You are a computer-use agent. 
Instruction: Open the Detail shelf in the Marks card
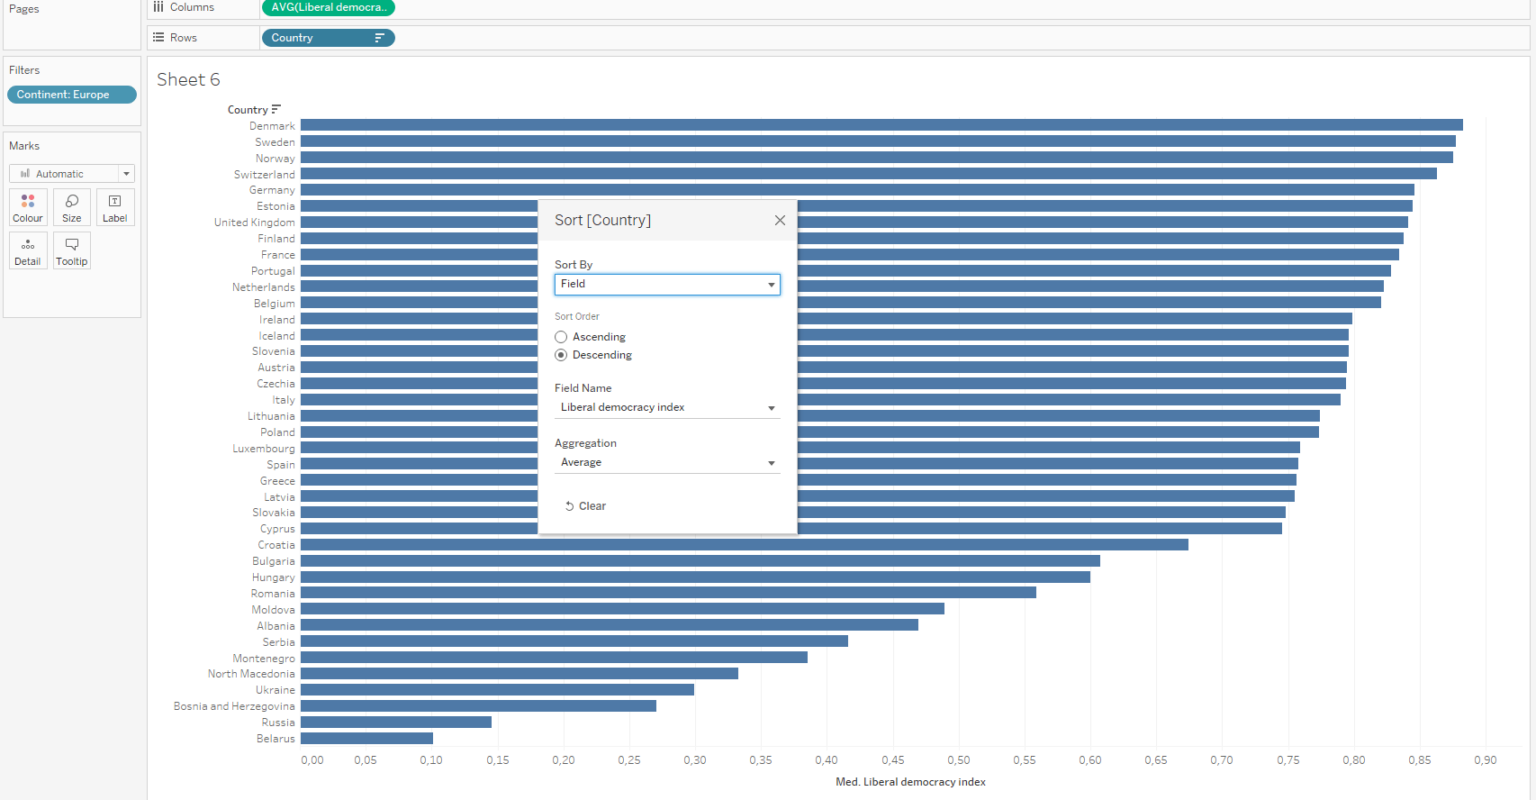click(x=27, y=250)
